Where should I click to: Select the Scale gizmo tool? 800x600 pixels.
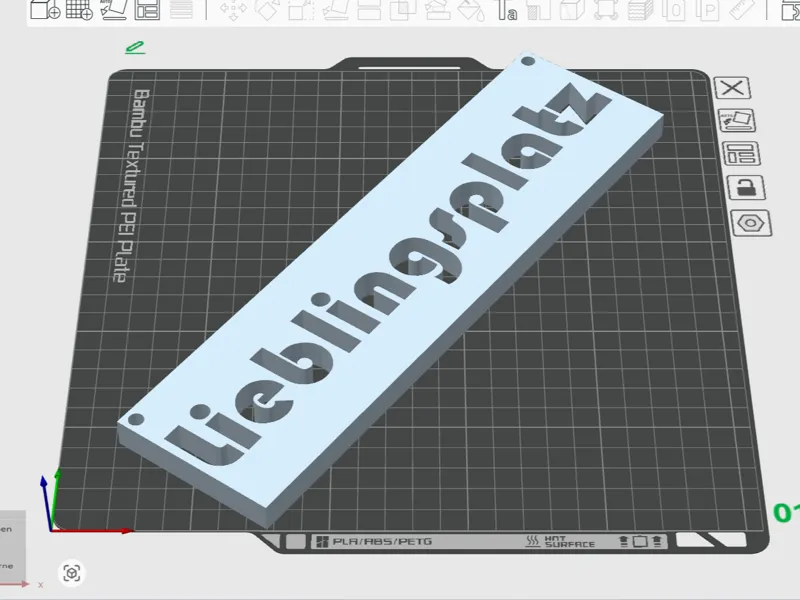click(301, 10)
